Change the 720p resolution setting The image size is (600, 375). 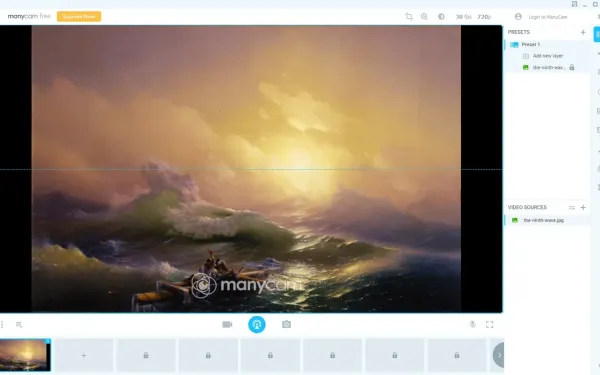pos(484,17)
